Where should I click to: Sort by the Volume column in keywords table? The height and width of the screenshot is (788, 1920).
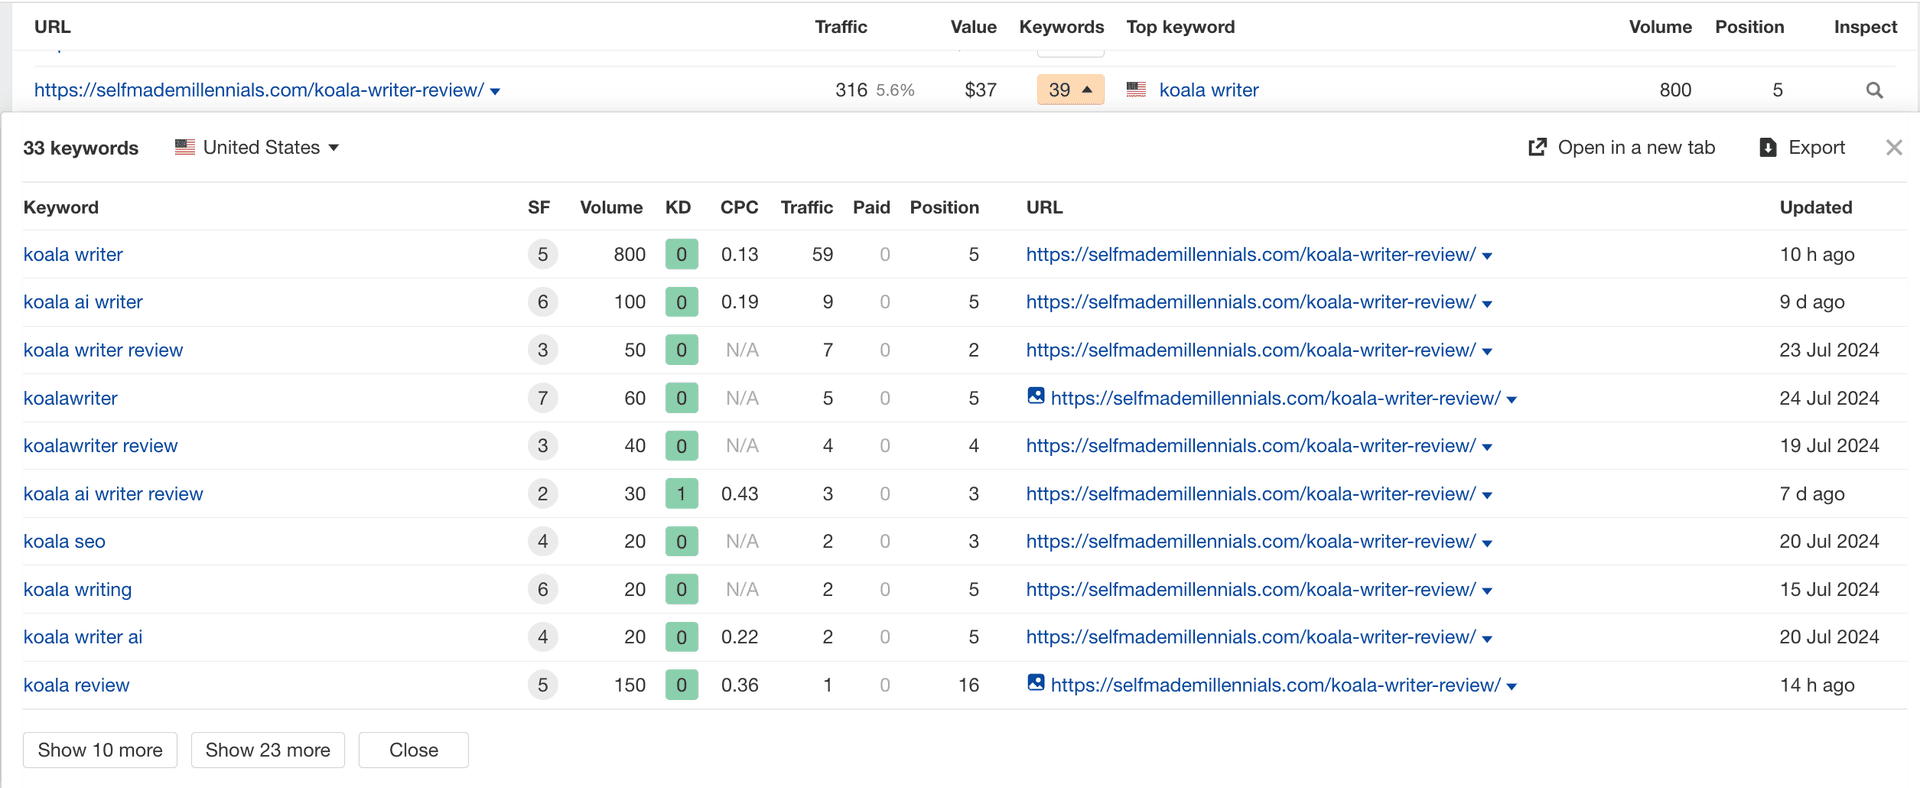point(611,207)
